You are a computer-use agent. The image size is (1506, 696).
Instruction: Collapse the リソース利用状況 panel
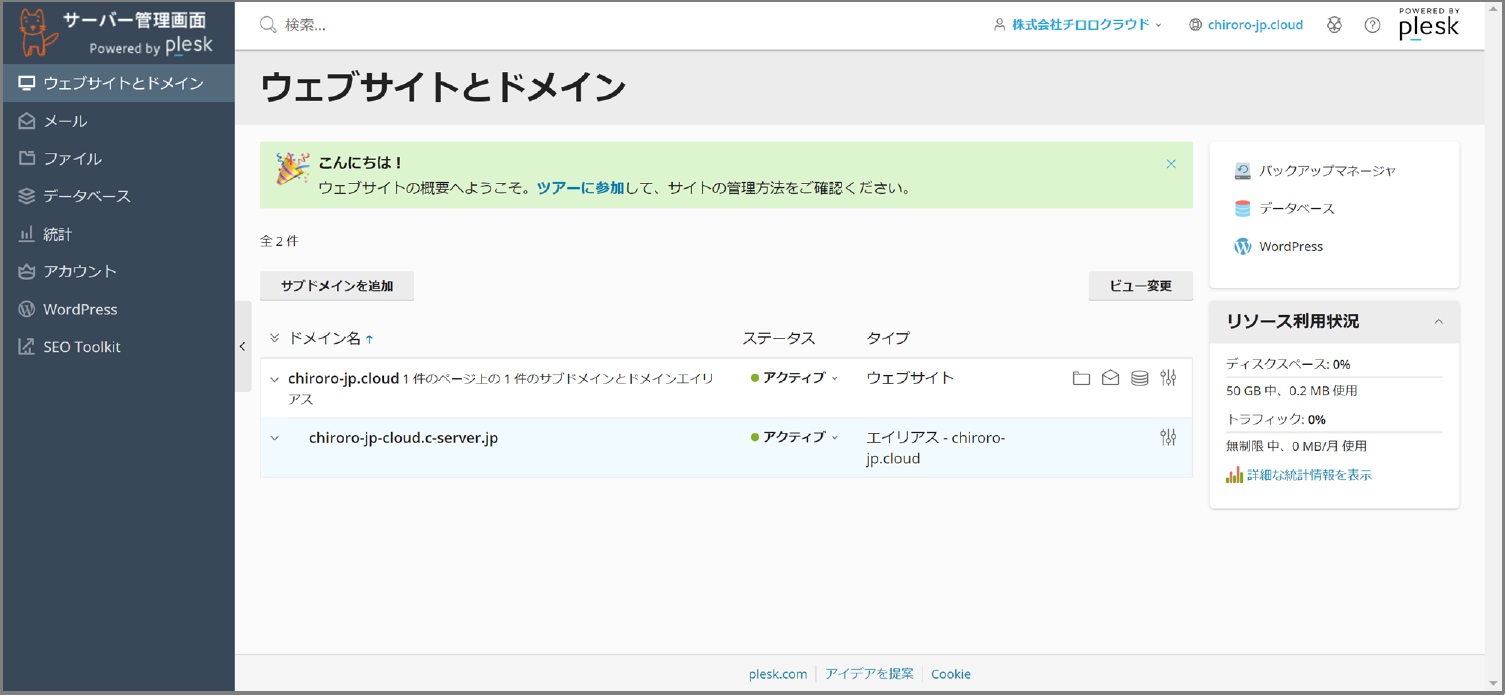click(x=1438, y=322)
